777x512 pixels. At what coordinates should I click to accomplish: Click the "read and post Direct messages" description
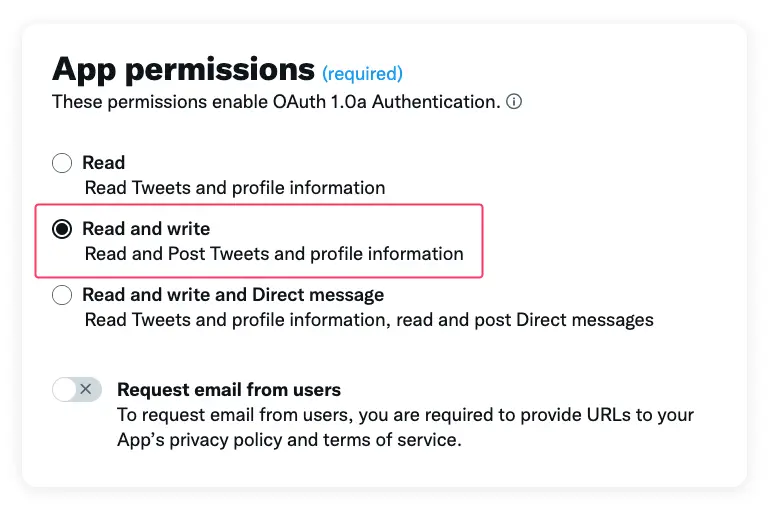(x=525, y=320)
